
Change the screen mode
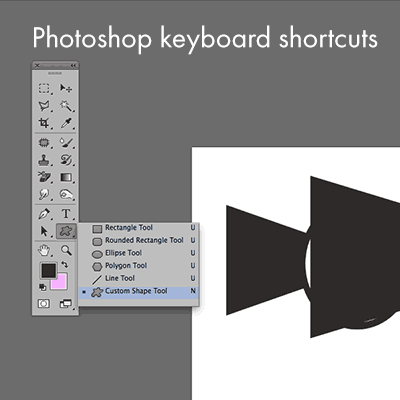pyautogui.click(x=66, y=304)
